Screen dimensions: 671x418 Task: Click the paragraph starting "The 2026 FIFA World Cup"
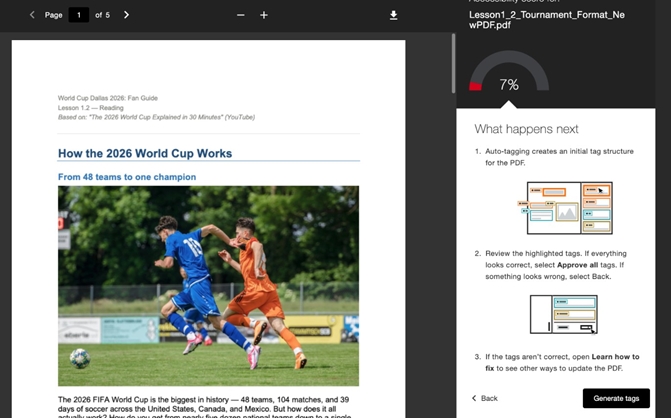pyautogui.click(x=205, y=407)
